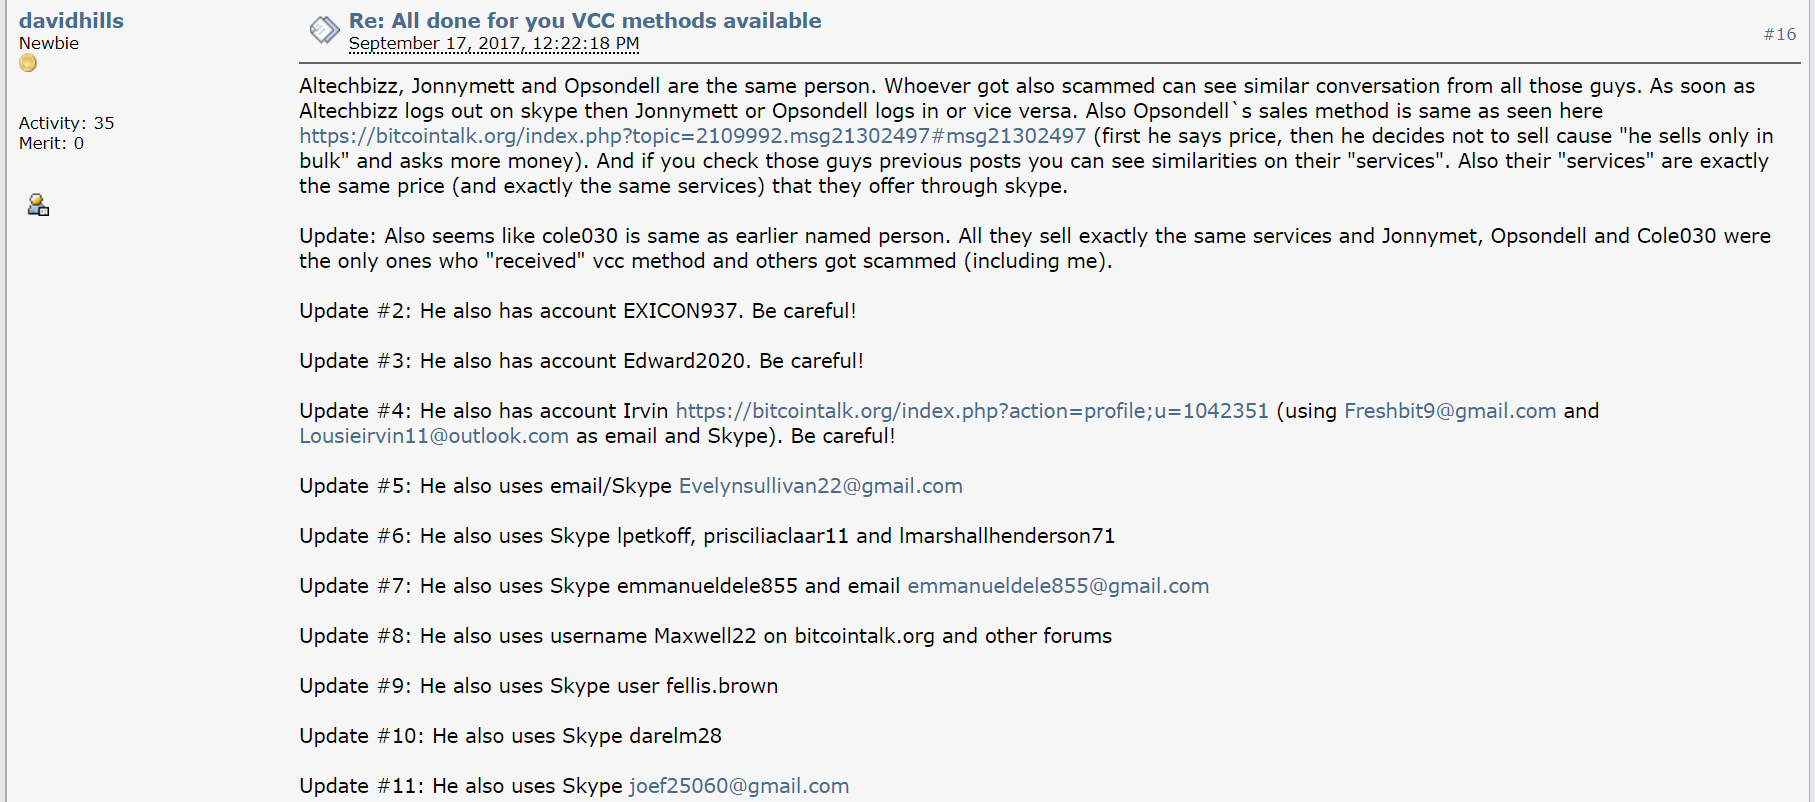Click the Update #10 darelm28 line

pos(510,736)
